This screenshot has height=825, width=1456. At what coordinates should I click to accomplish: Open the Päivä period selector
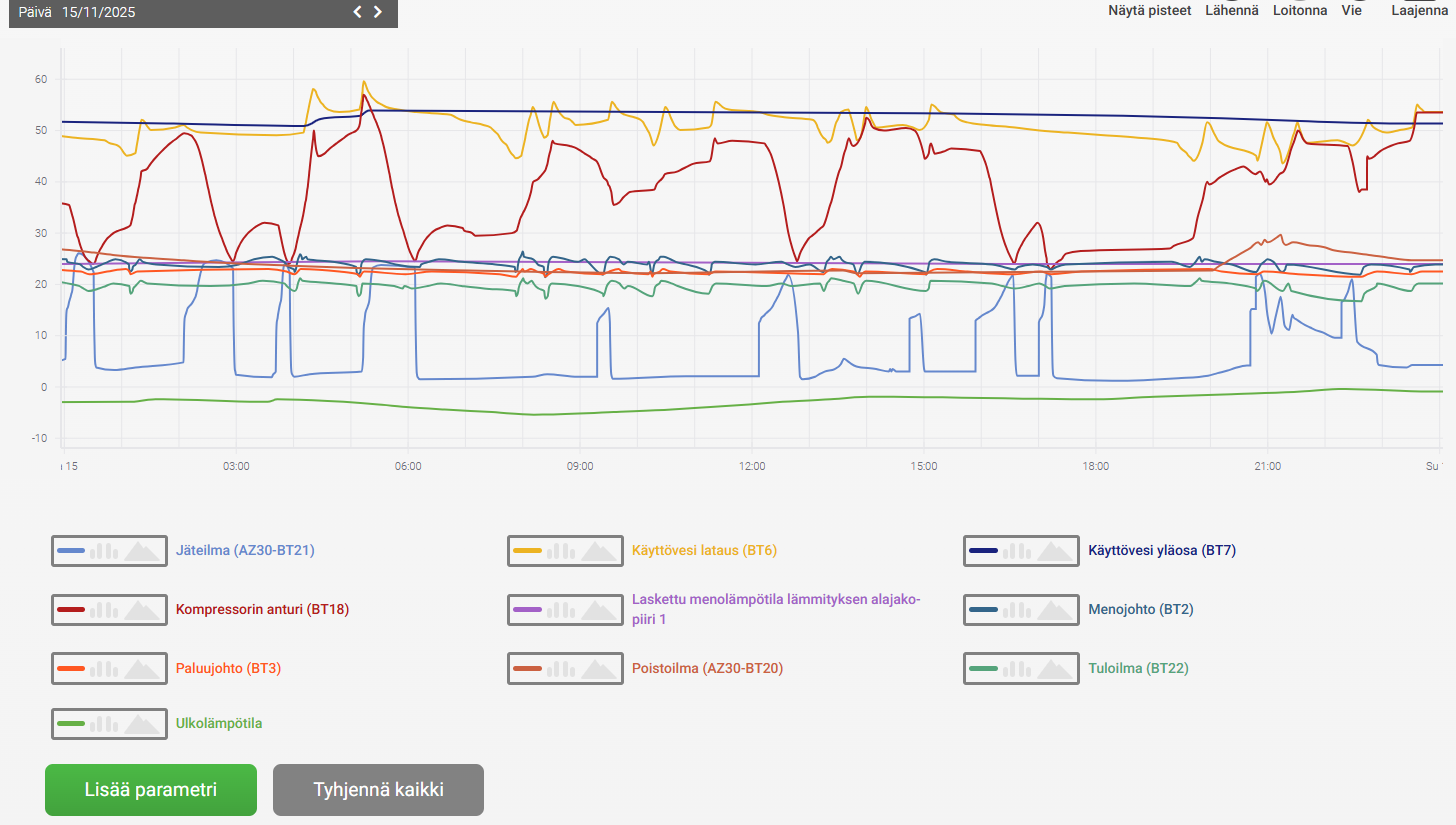pos(35,12)
